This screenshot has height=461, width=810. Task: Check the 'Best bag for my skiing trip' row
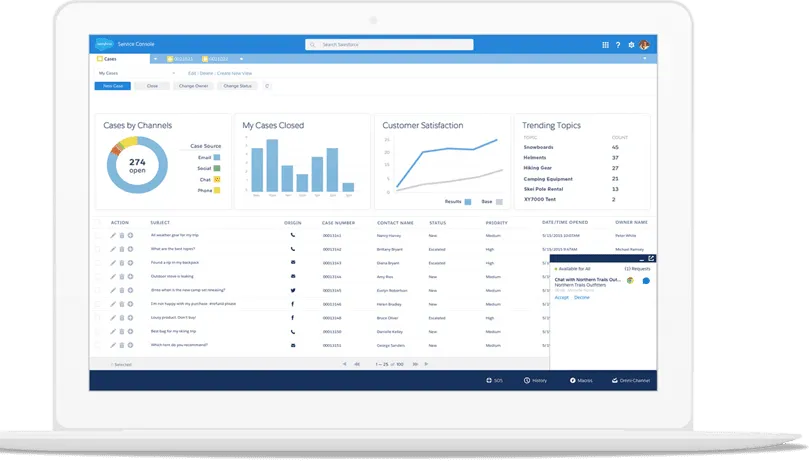pos(97,331)
